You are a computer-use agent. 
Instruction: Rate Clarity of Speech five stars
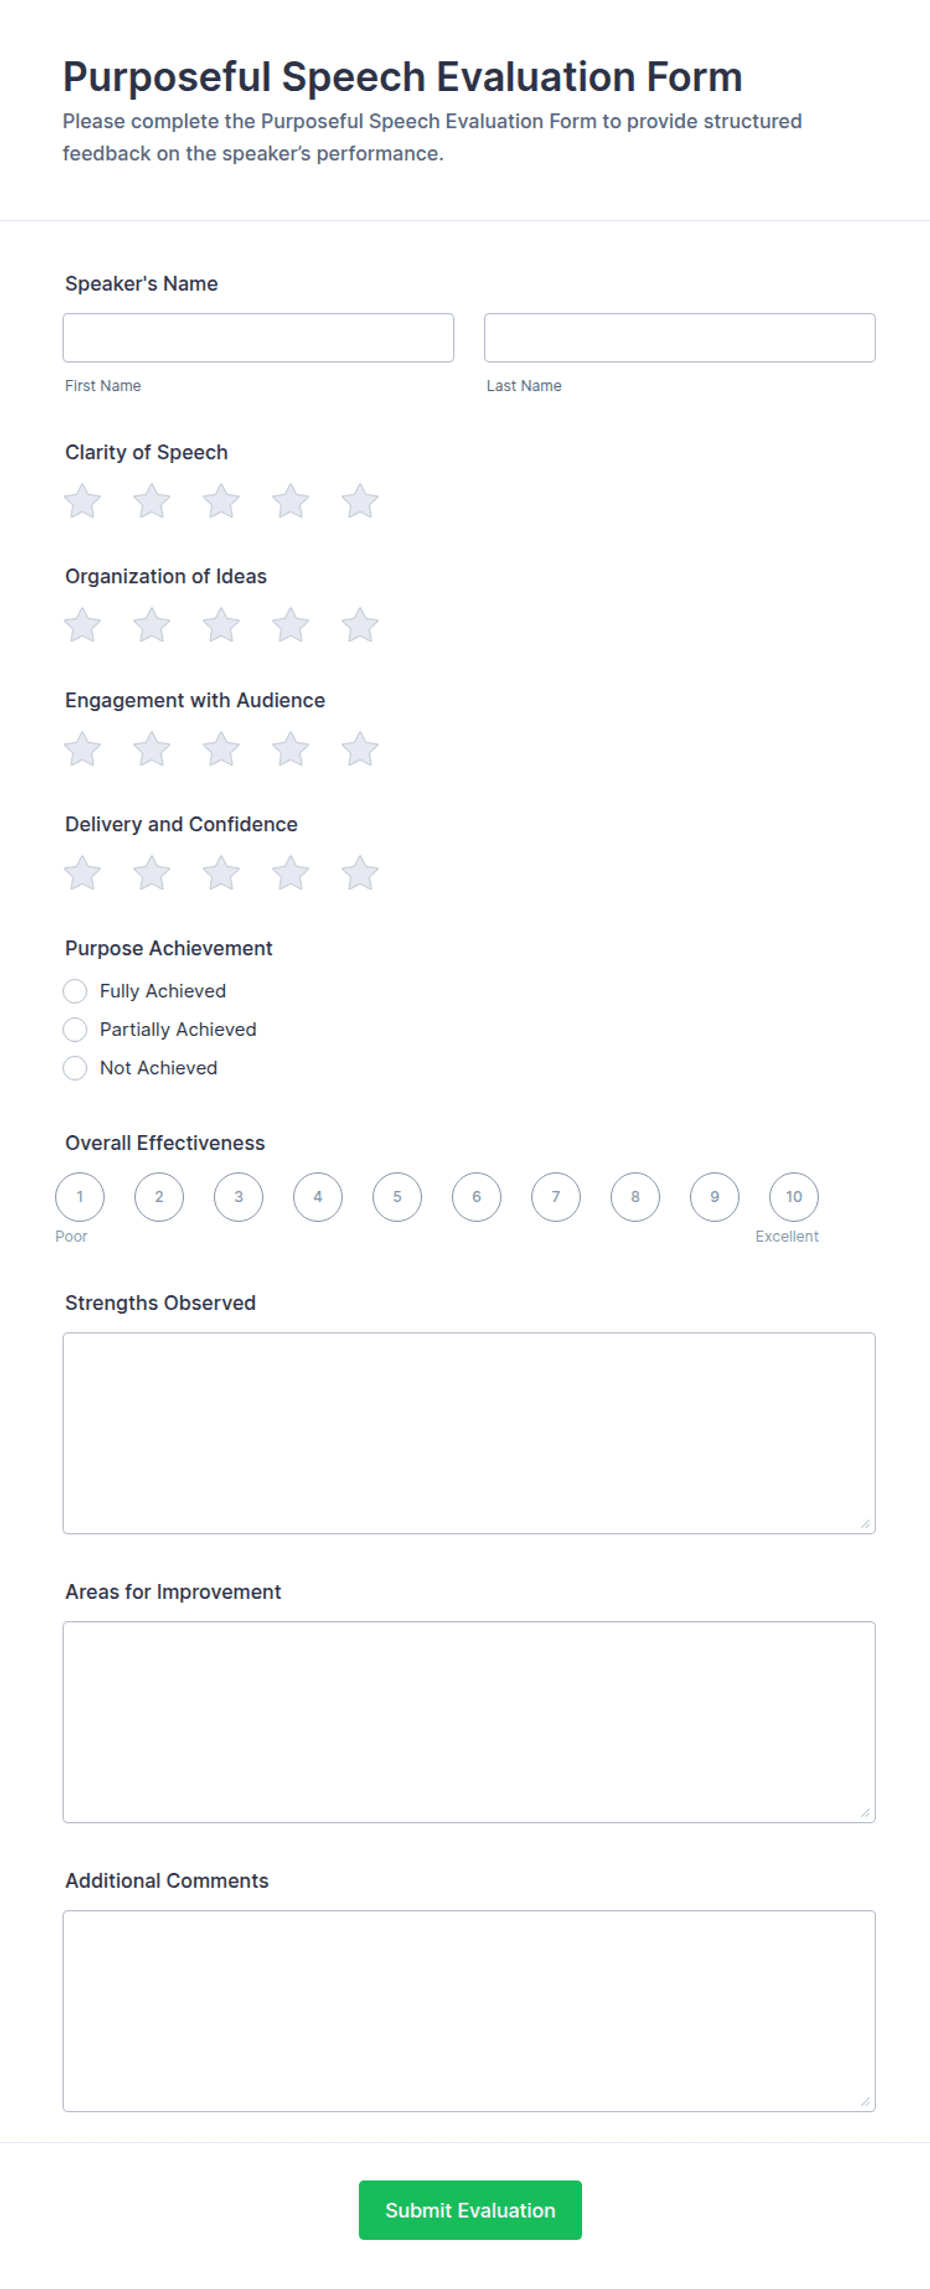coord(360,501)
